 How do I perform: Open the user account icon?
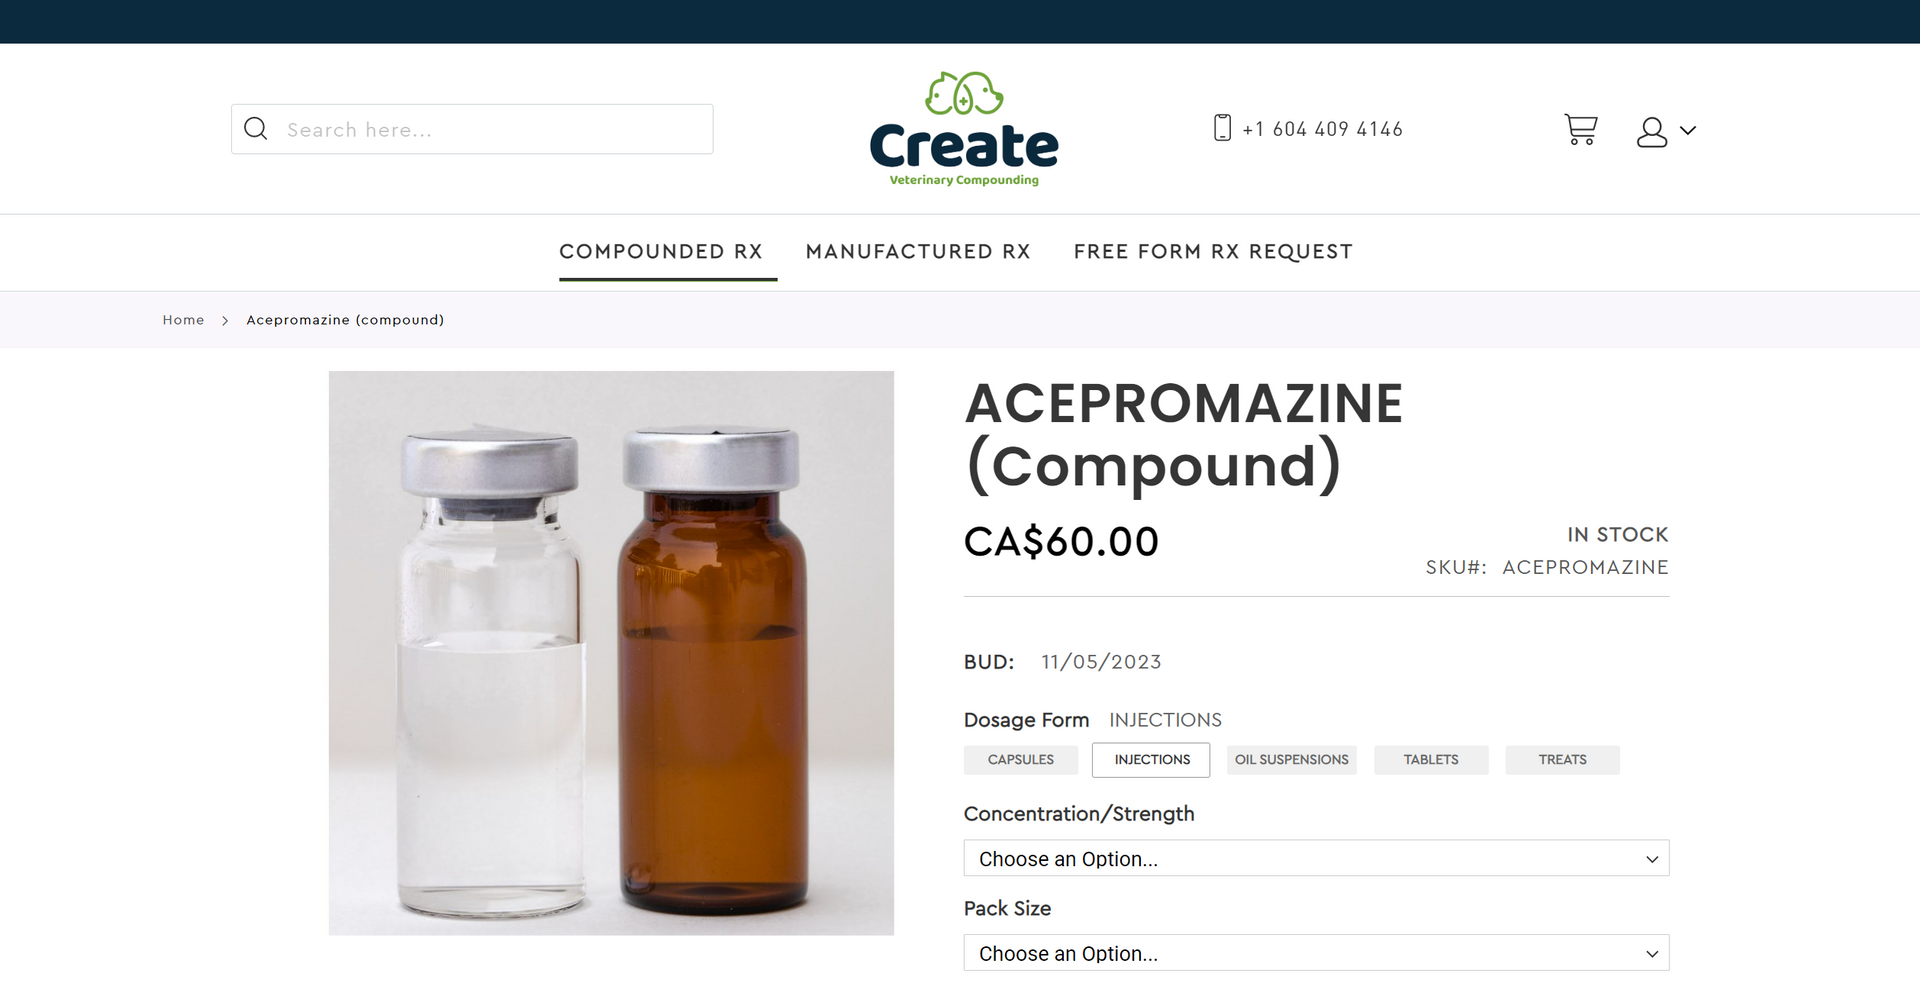pos(1652,131)
